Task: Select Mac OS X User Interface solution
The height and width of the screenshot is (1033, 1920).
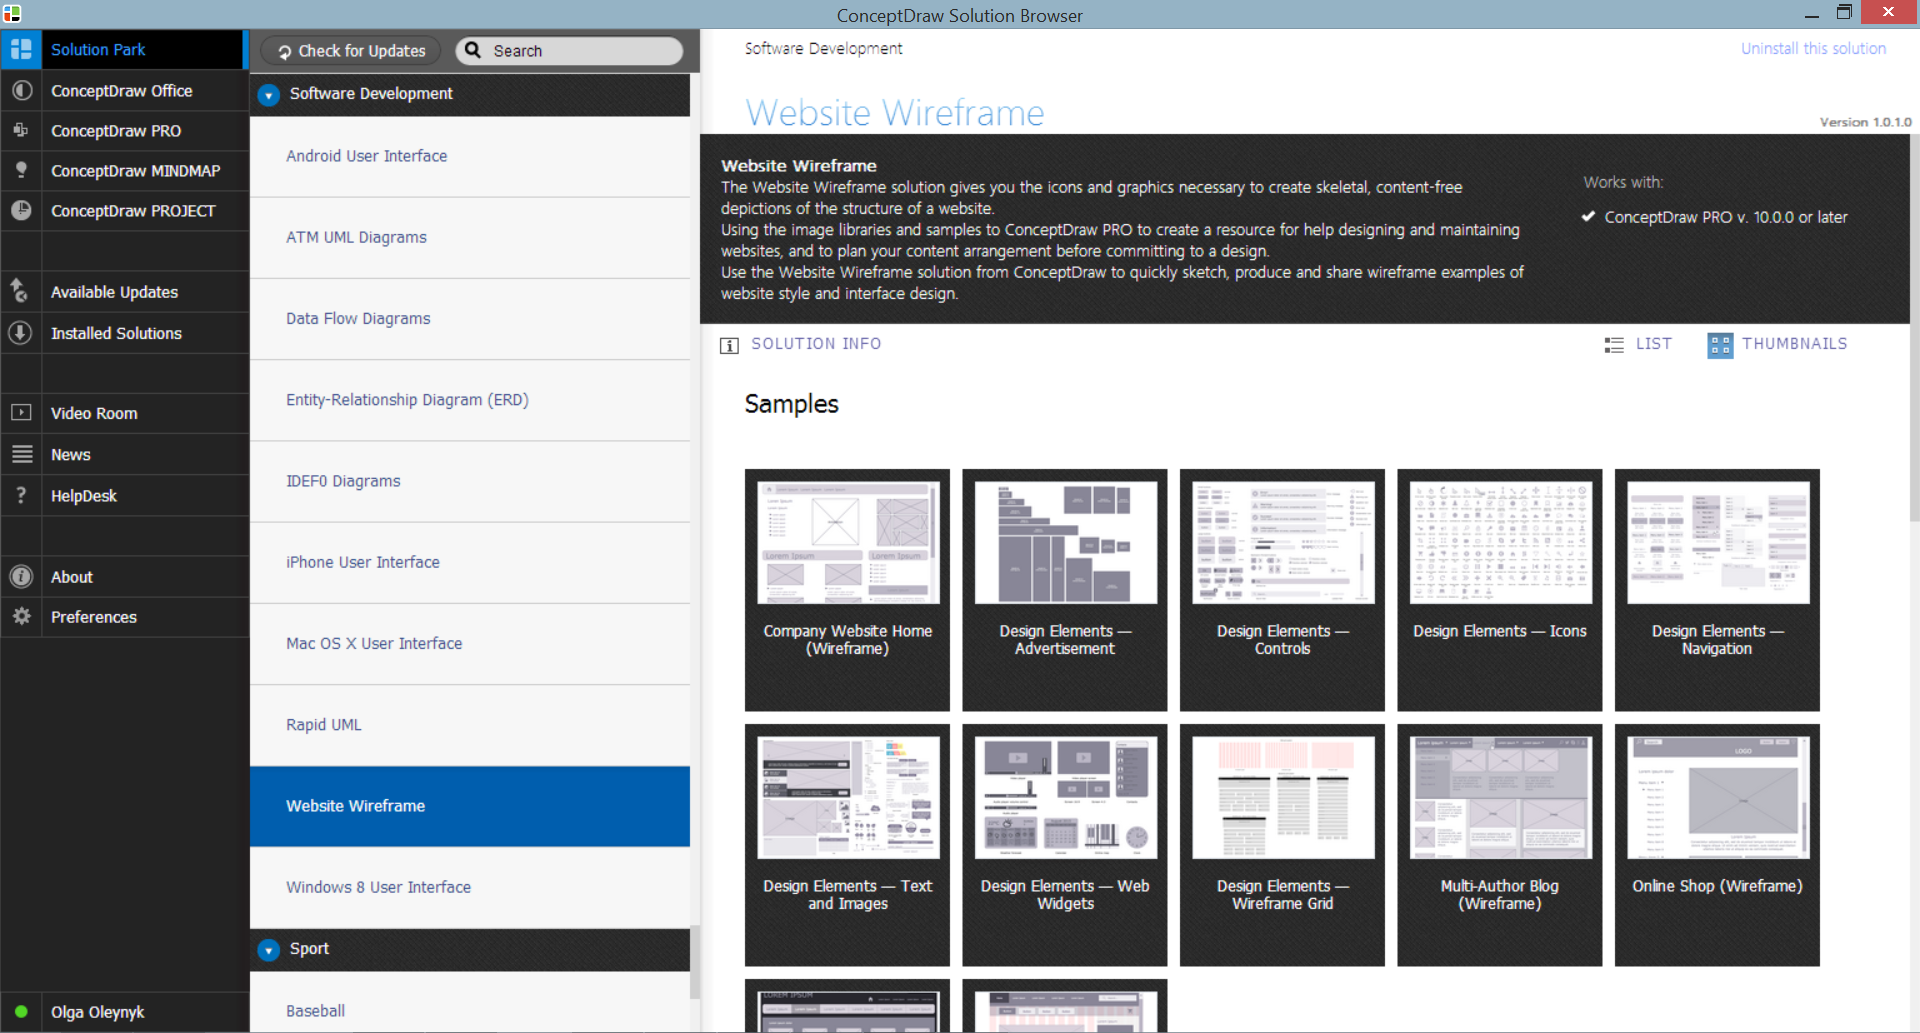Action: (470, 643)
